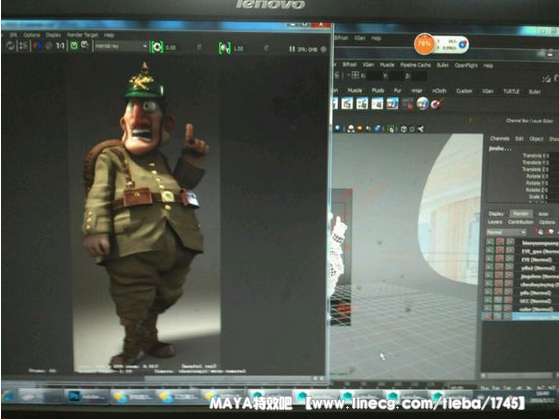Toggle renderable flag of EYE render layer

490,258
